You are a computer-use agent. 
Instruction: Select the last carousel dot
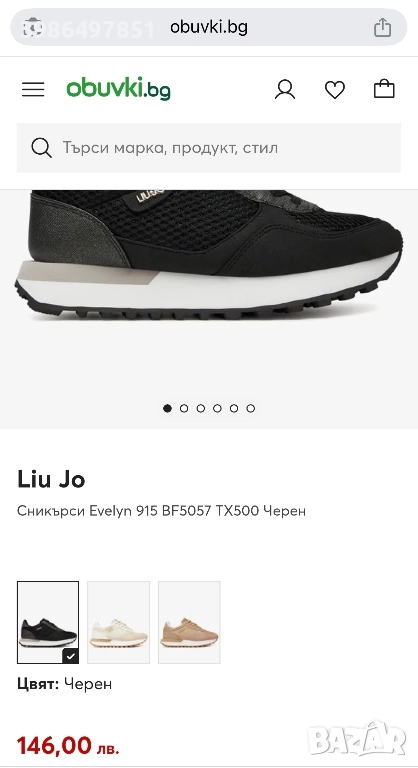tap(251, 408)
